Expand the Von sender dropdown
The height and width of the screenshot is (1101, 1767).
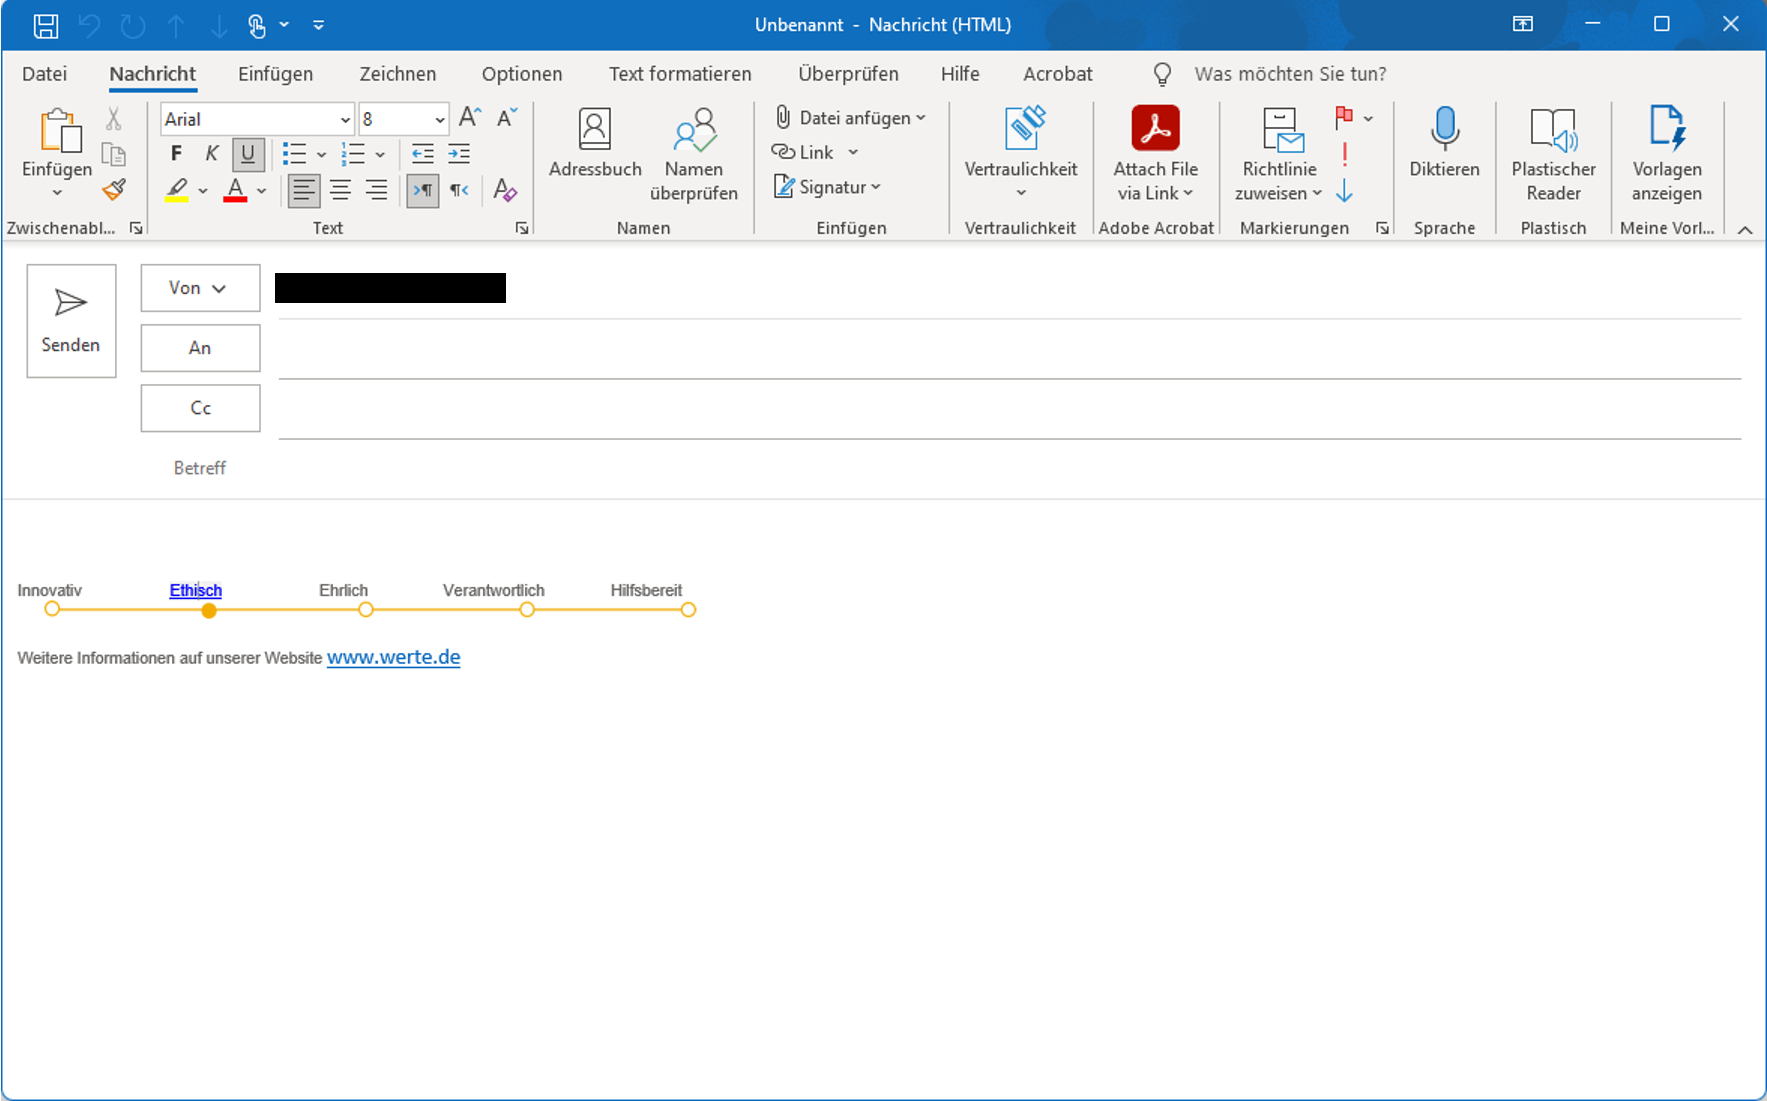[x=200, y=288]
